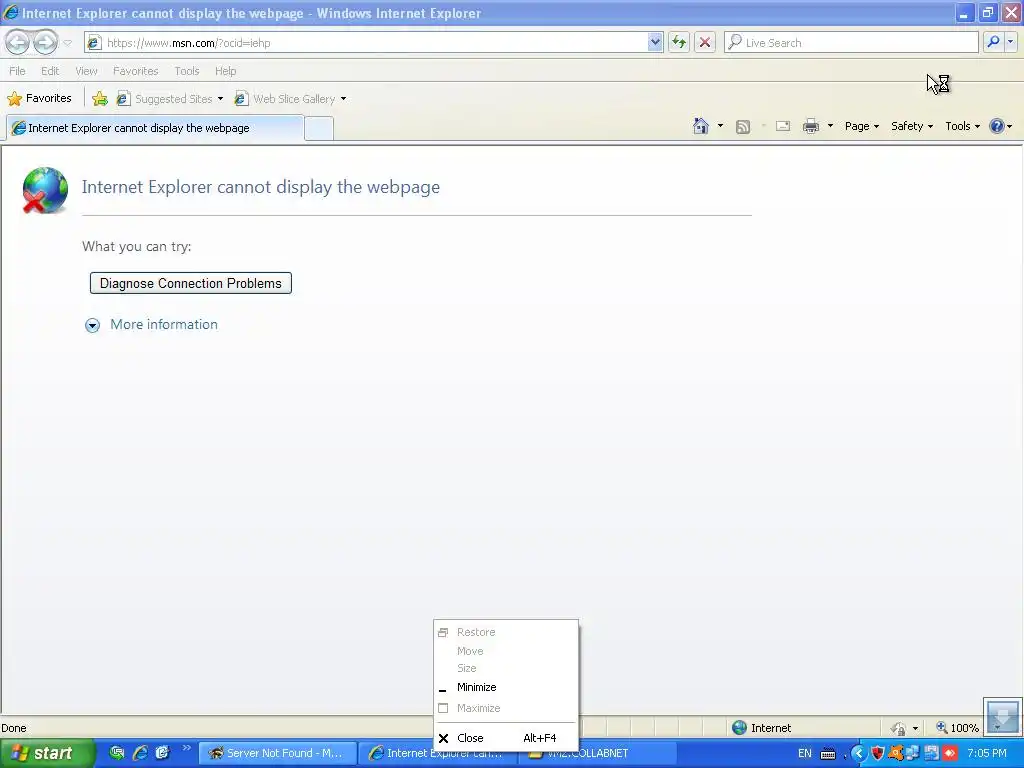Open the File menu
The width and height of the screenshot is (1024, 768).
pos(17,71)
